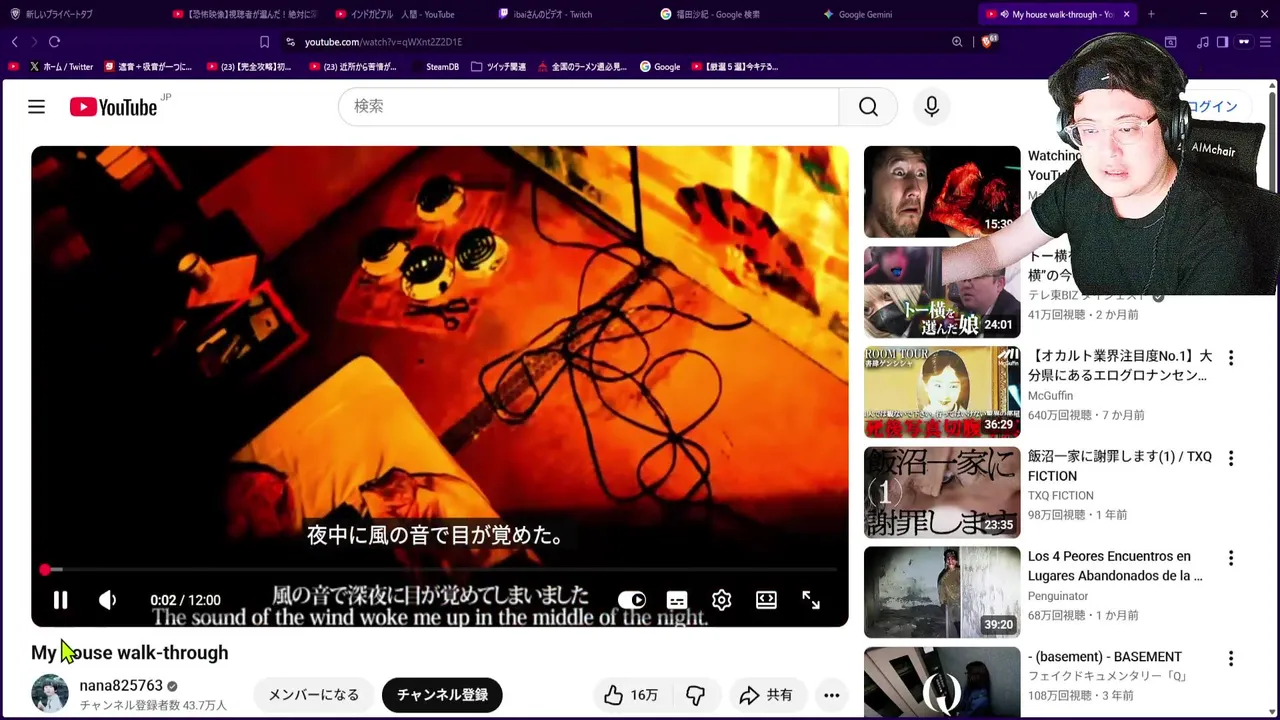Screen dimensions: 1280x720
Task: Dislike the video with thumbs-down
Action: (696, 695)
